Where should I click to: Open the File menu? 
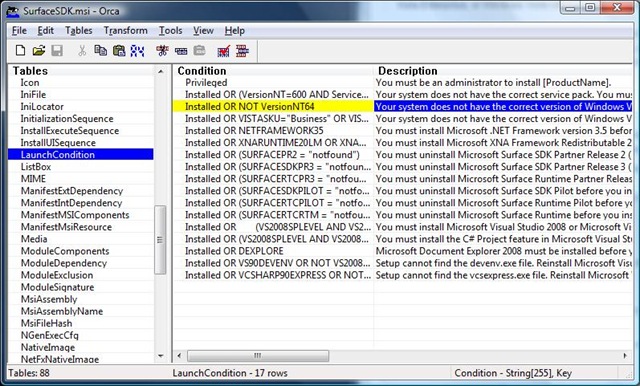[x=19, y=31]
